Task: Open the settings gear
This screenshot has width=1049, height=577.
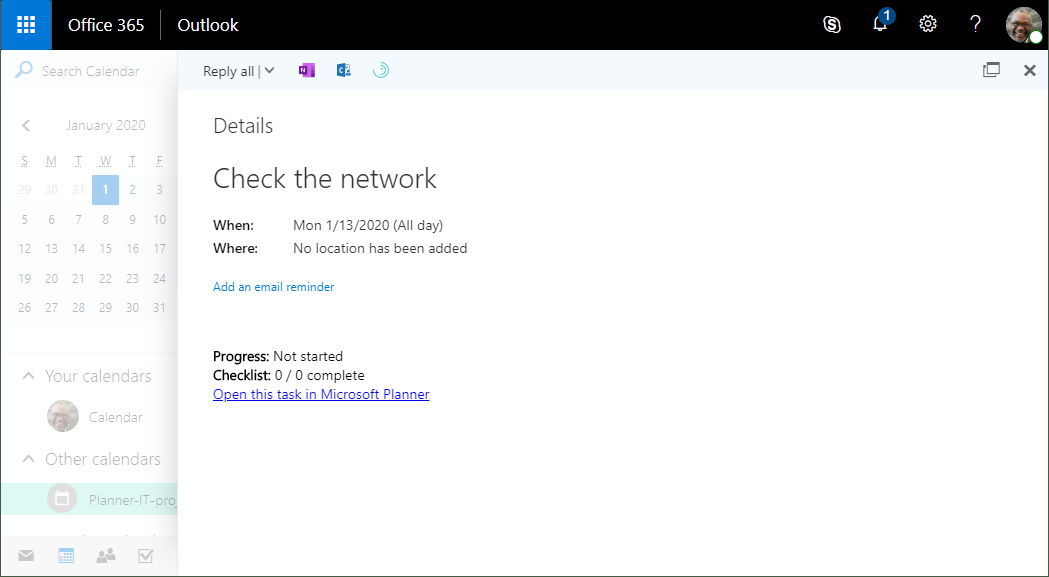Action: [x=927, y=25]
